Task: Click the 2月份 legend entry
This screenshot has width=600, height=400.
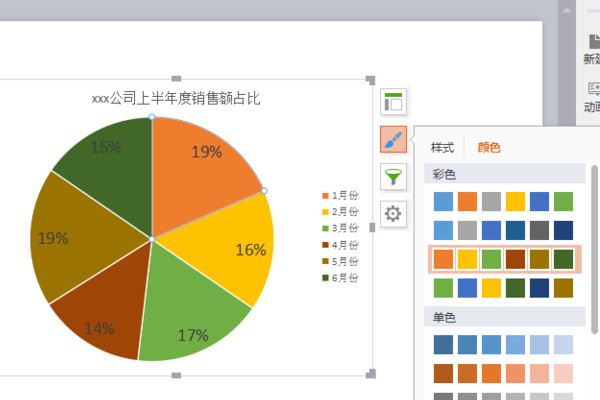Action: tap(340, 212)
